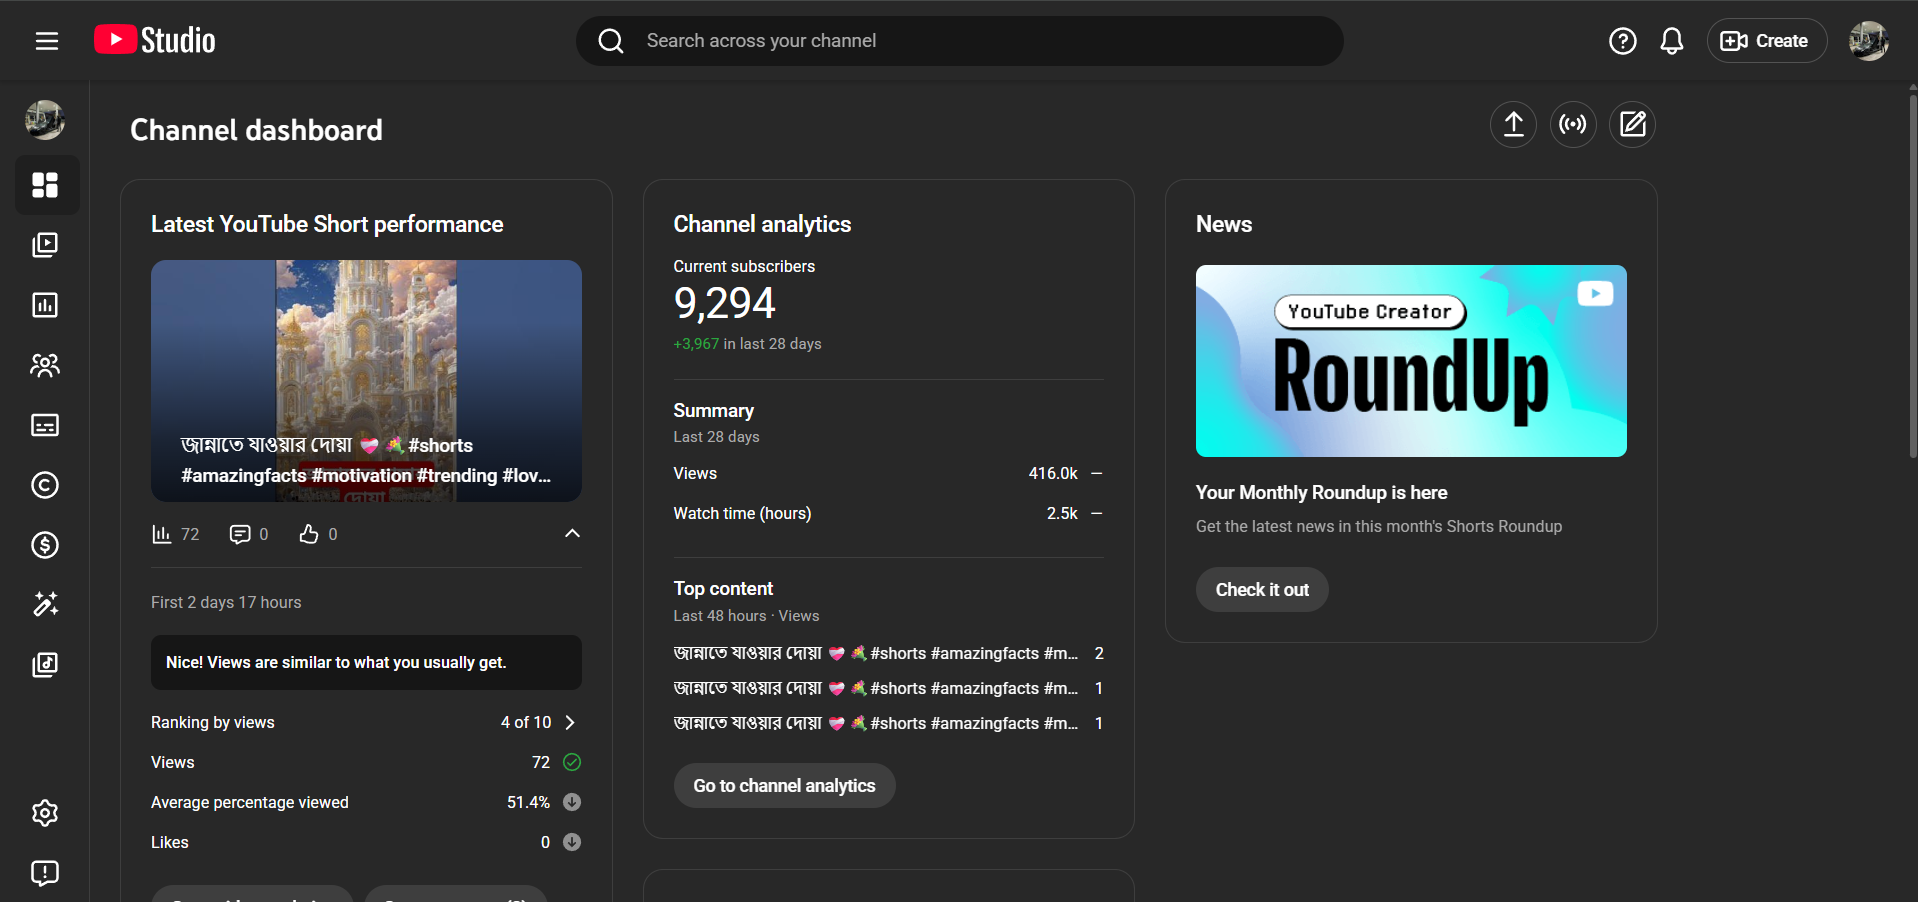Open the hamburger navigation menu
The width and height of the screenshot is (1918, 902).
[47, 41]
